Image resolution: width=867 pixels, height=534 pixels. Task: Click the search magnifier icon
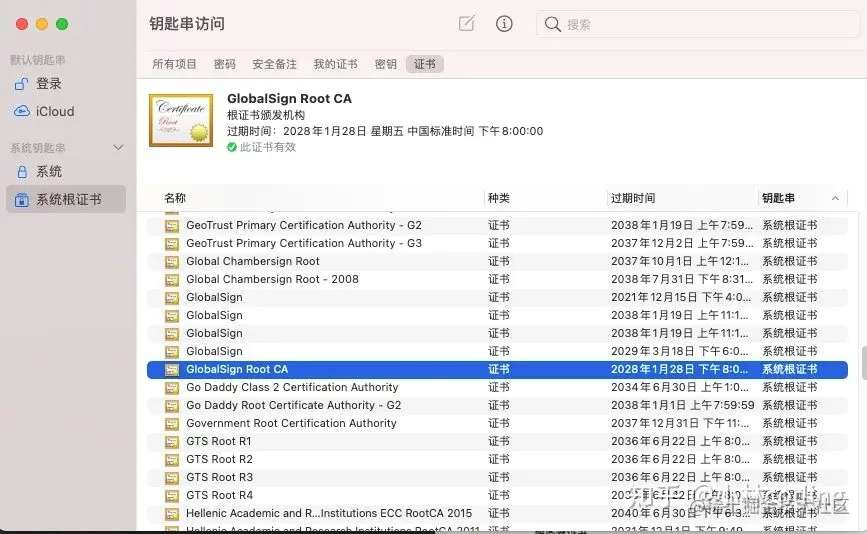pyautogui.click(x=552, y=24)
